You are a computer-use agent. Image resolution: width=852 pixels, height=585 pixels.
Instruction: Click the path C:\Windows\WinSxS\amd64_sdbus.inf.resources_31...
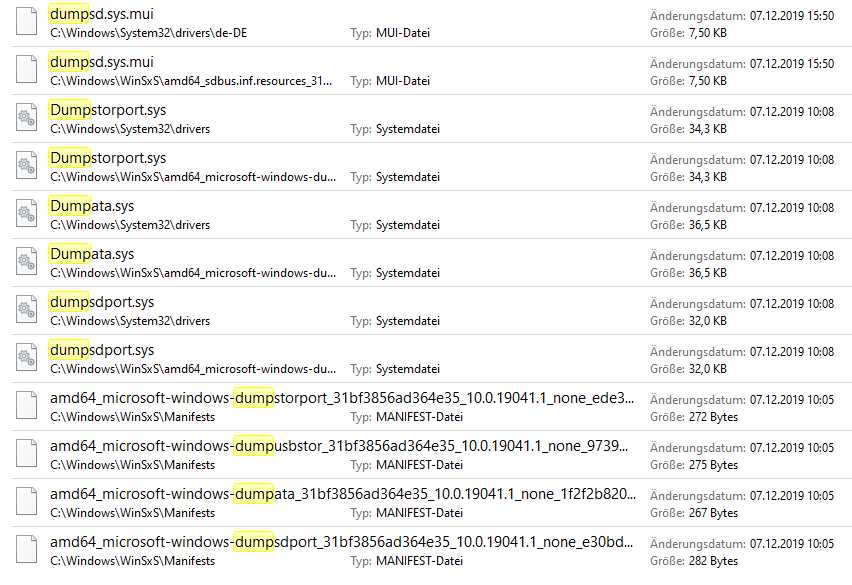pos(191,81)
